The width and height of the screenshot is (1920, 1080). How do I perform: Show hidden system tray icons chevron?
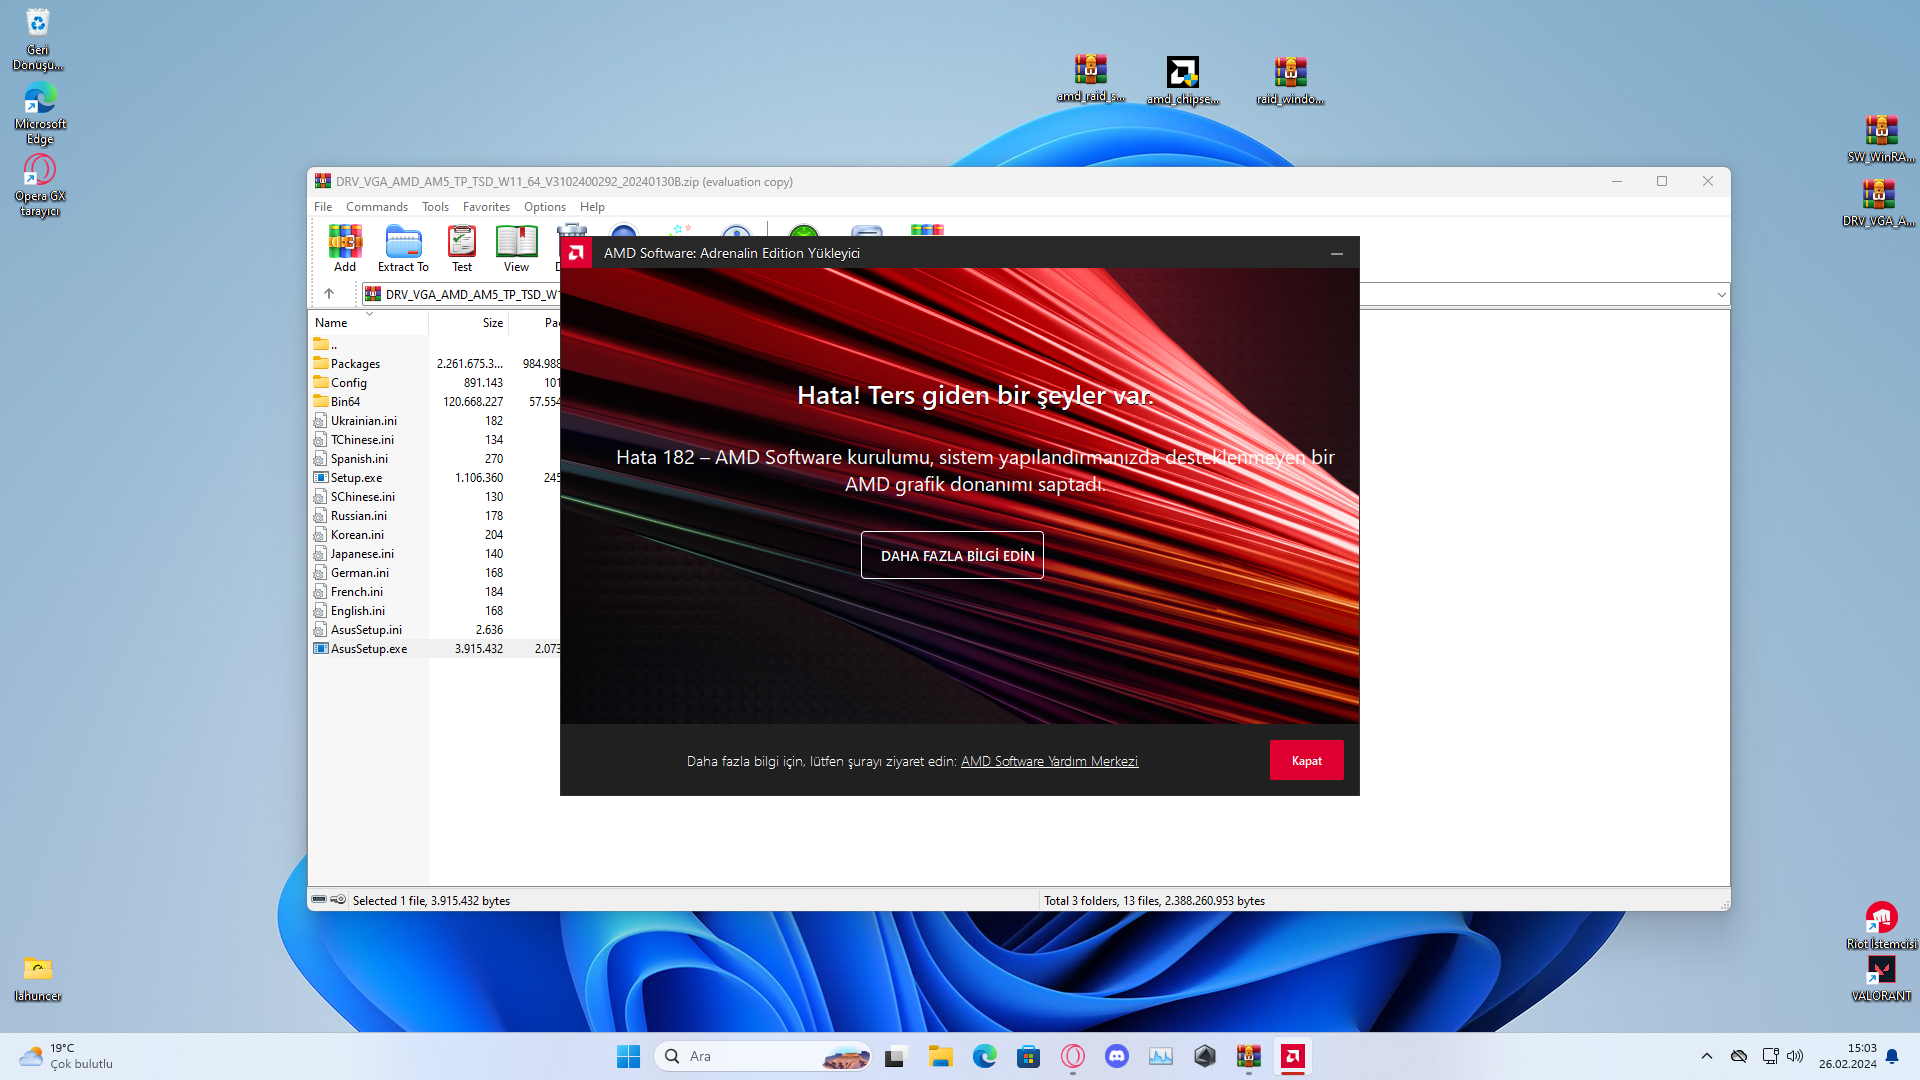click(x=1707, y=1056)
